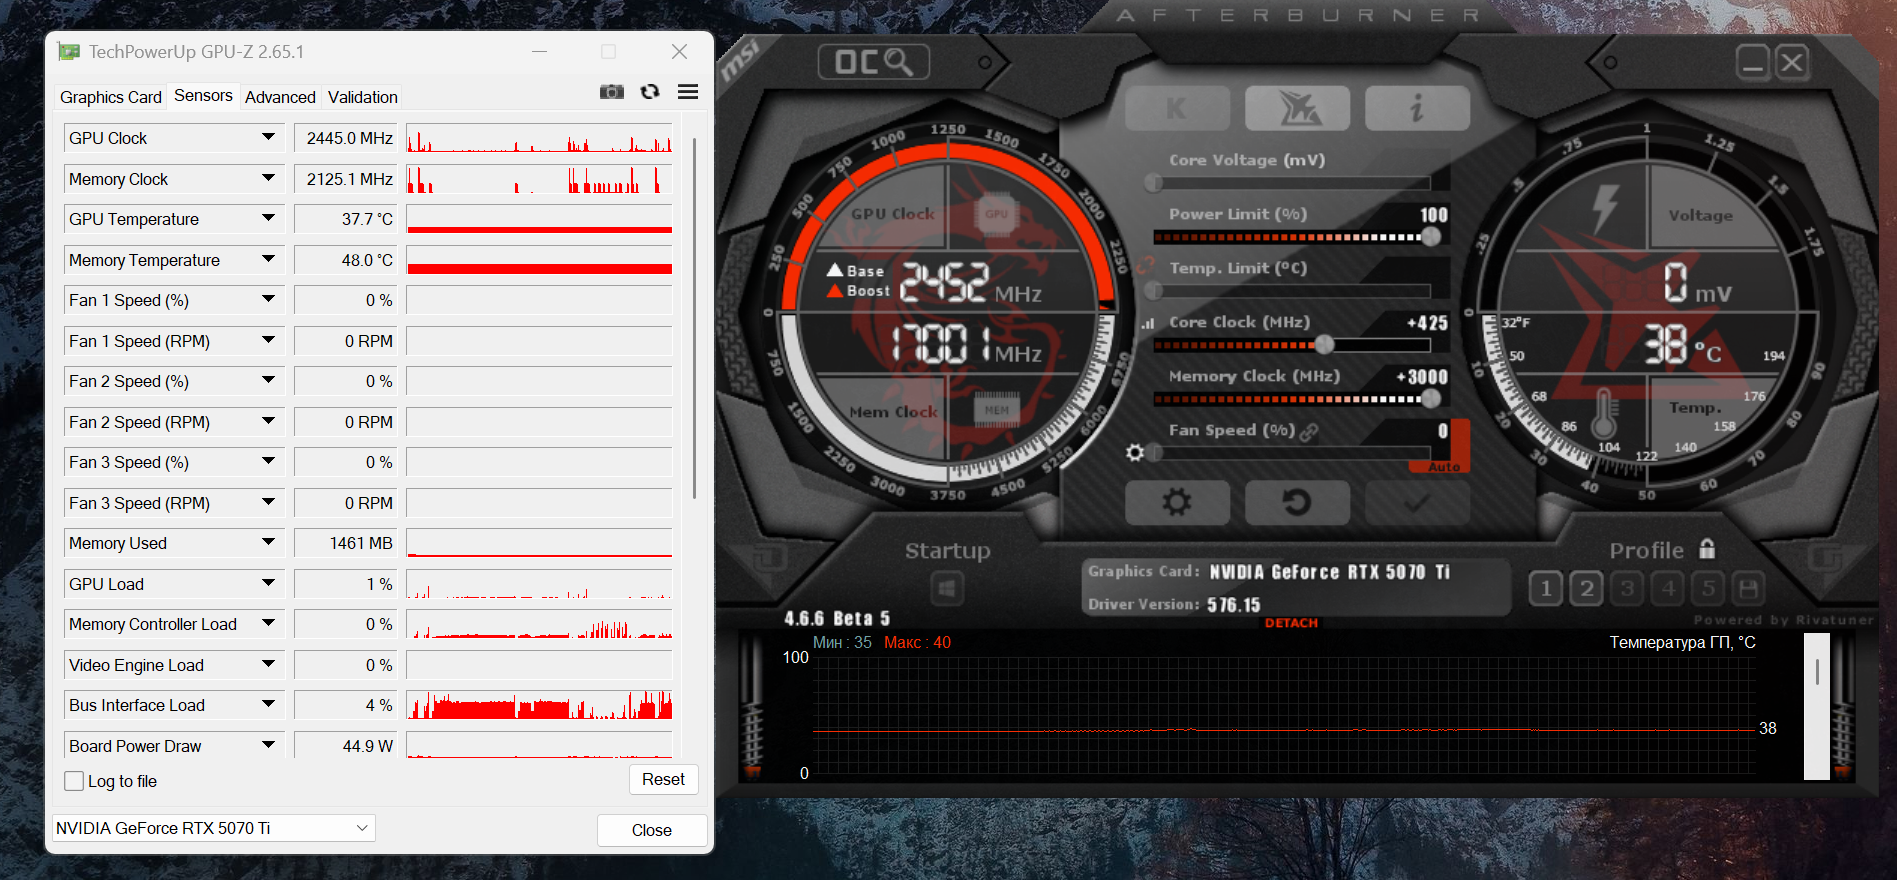Enable the Log to file checkbox
The image size is (1897, 880).
click(74, 781)
